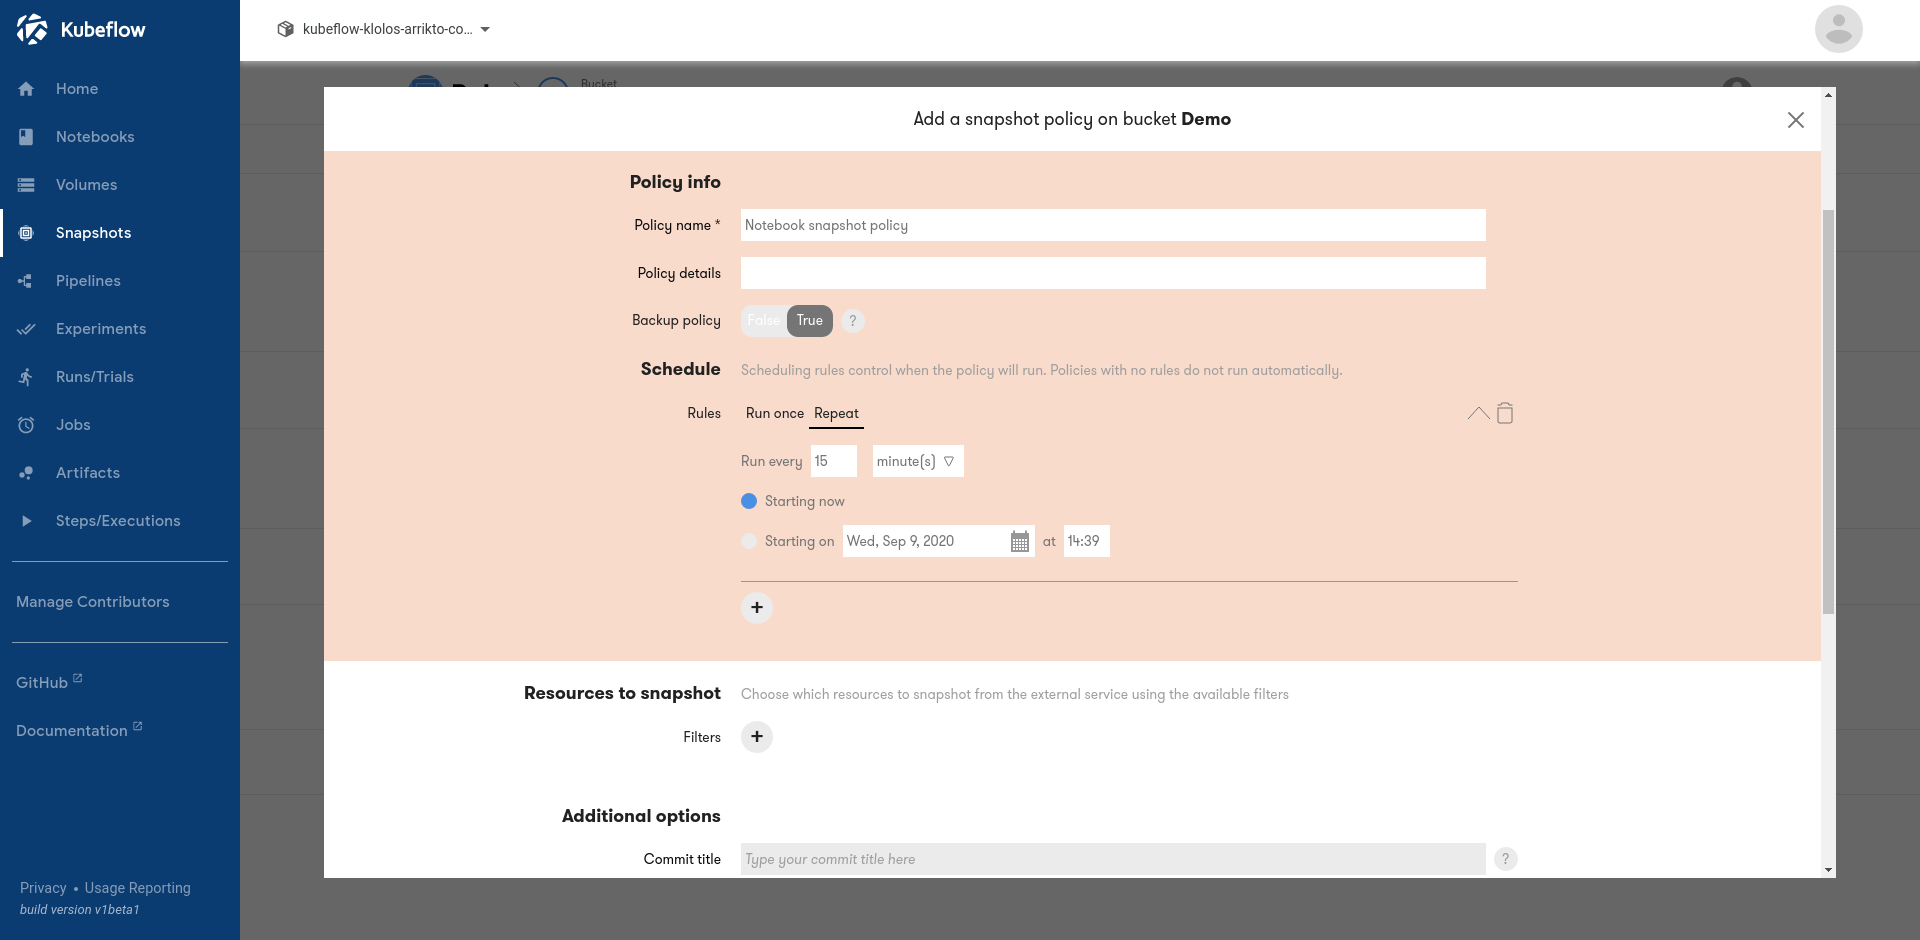Viewport: 1920px width, 940px height.
Task: Focus the Policy name field
Action: point(1113,225)
